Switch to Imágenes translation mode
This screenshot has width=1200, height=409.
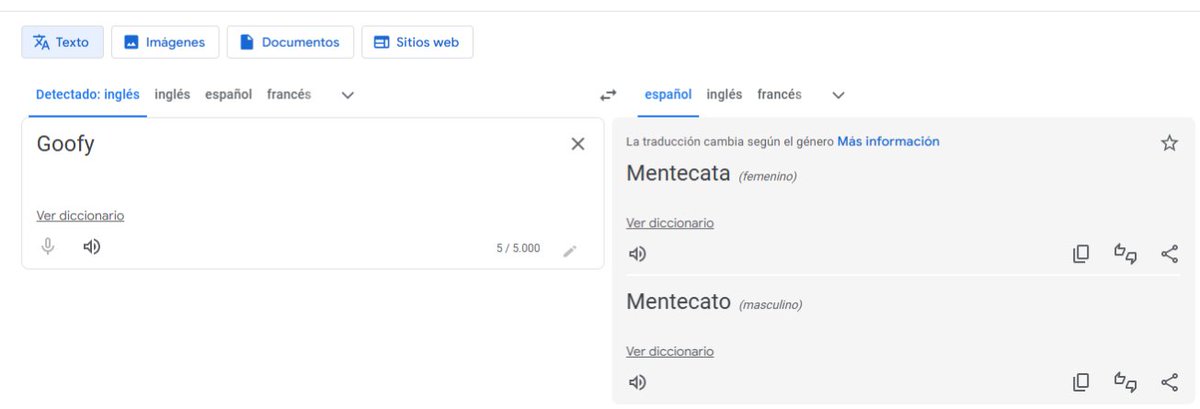point(164,42)
